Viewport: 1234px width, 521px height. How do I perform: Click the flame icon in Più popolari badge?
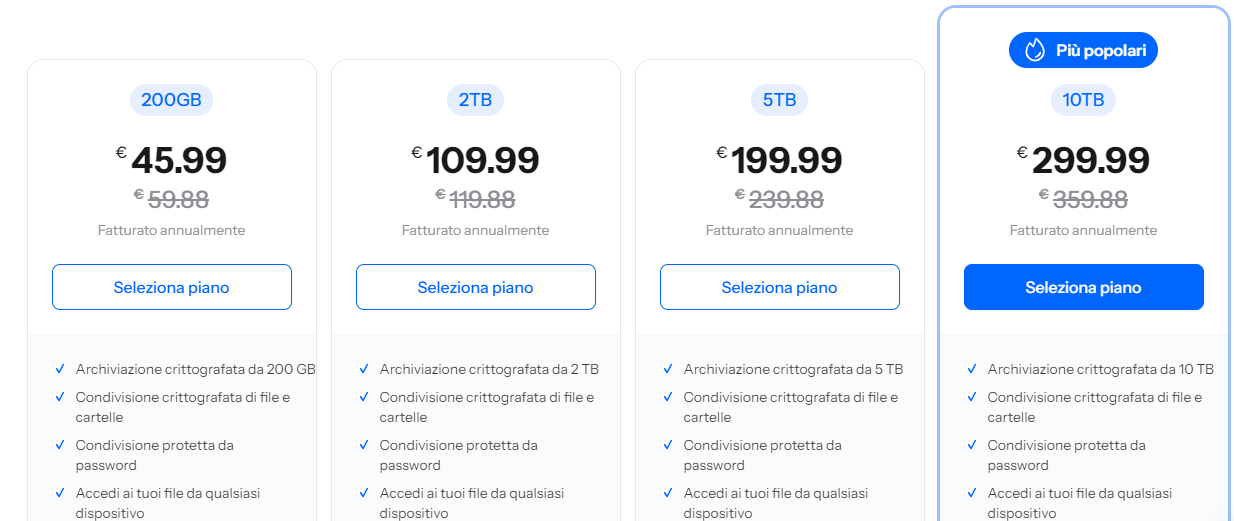pyautogui.click(x=1035, y=50)
